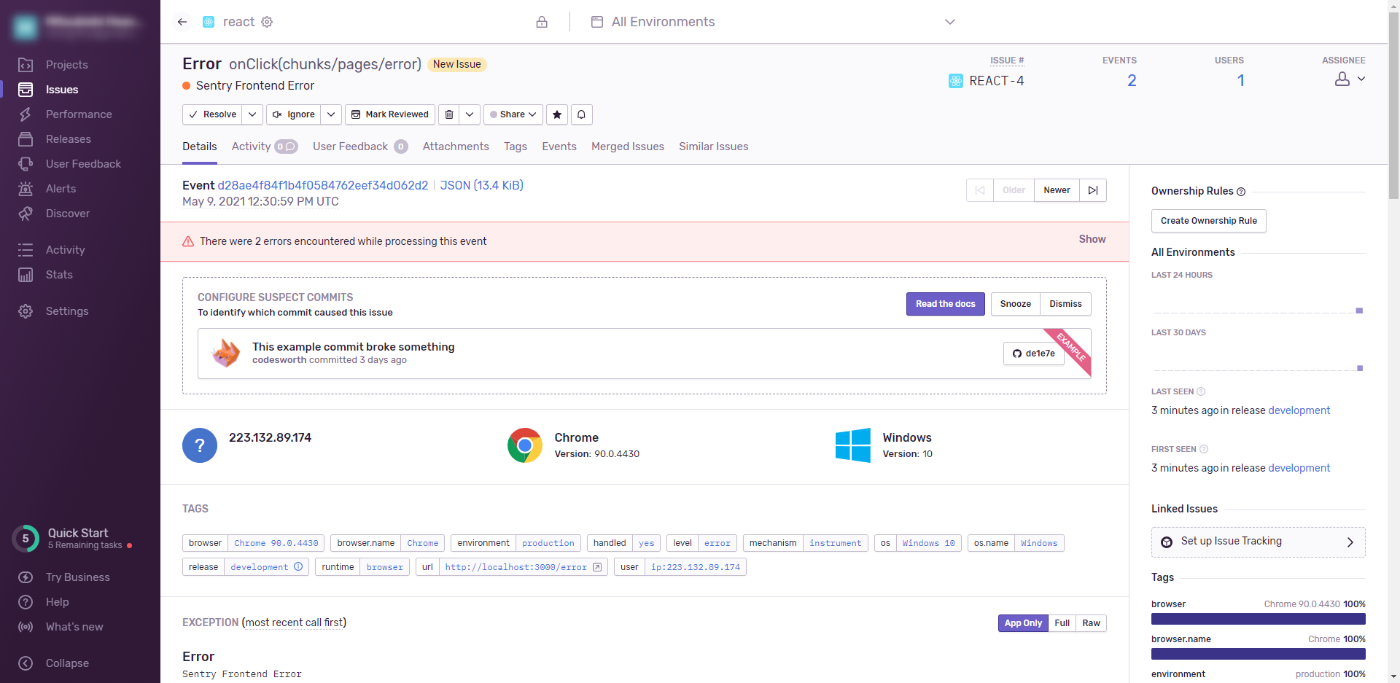Screen dimensions: 1400x683
Task: Switch to the Tags tab
Action: (x=515, y=146)
